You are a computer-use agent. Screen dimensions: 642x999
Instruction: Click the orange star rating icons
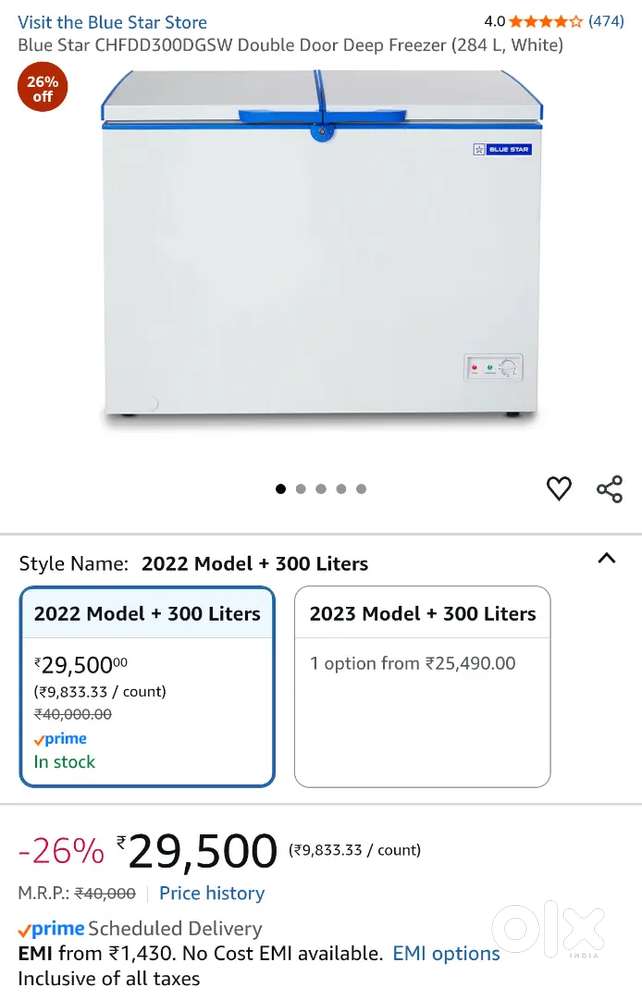click(546, 20)
